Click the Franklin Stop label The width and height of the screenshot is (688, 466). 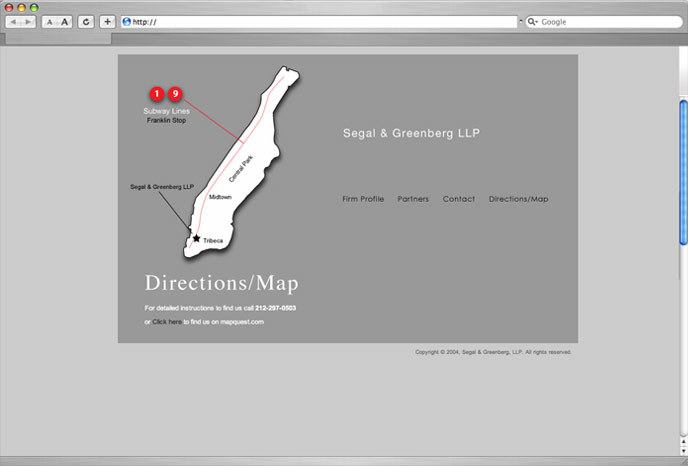(x=166, y=120)
